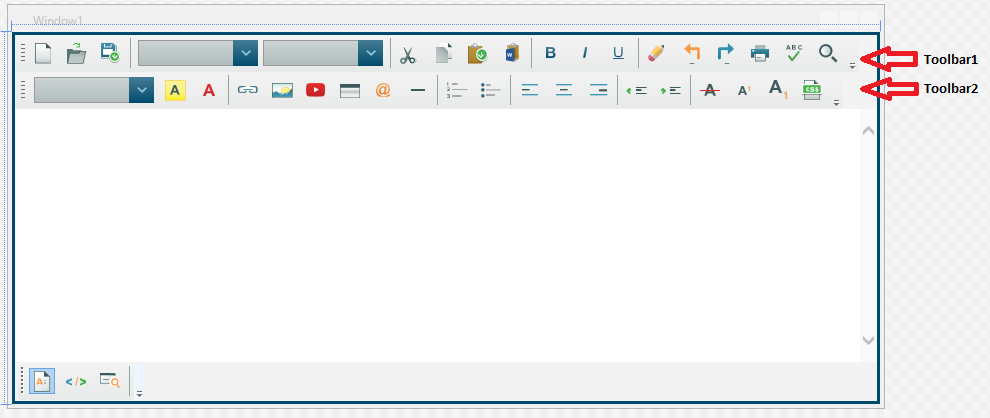Image resolution: width=990 pixels, height=418 pixels.
Task: Run spell check with ABC checkmark icon
Action: click(794, 53)
